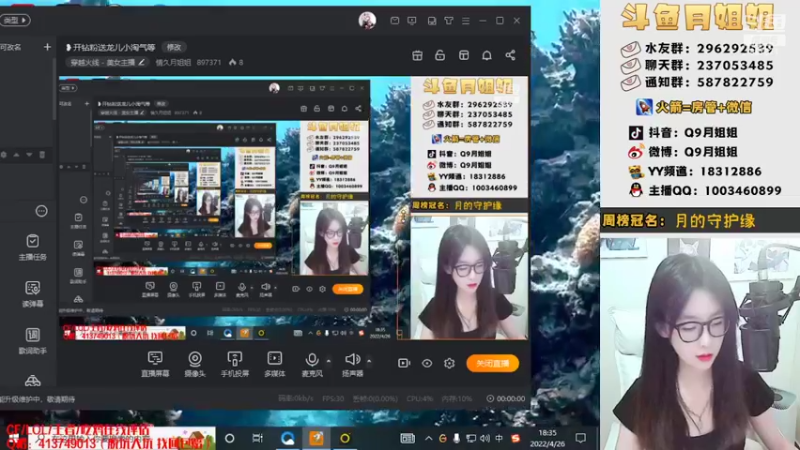
Task: Open 主播任务 streamer tasks
Action: [33, 247]
